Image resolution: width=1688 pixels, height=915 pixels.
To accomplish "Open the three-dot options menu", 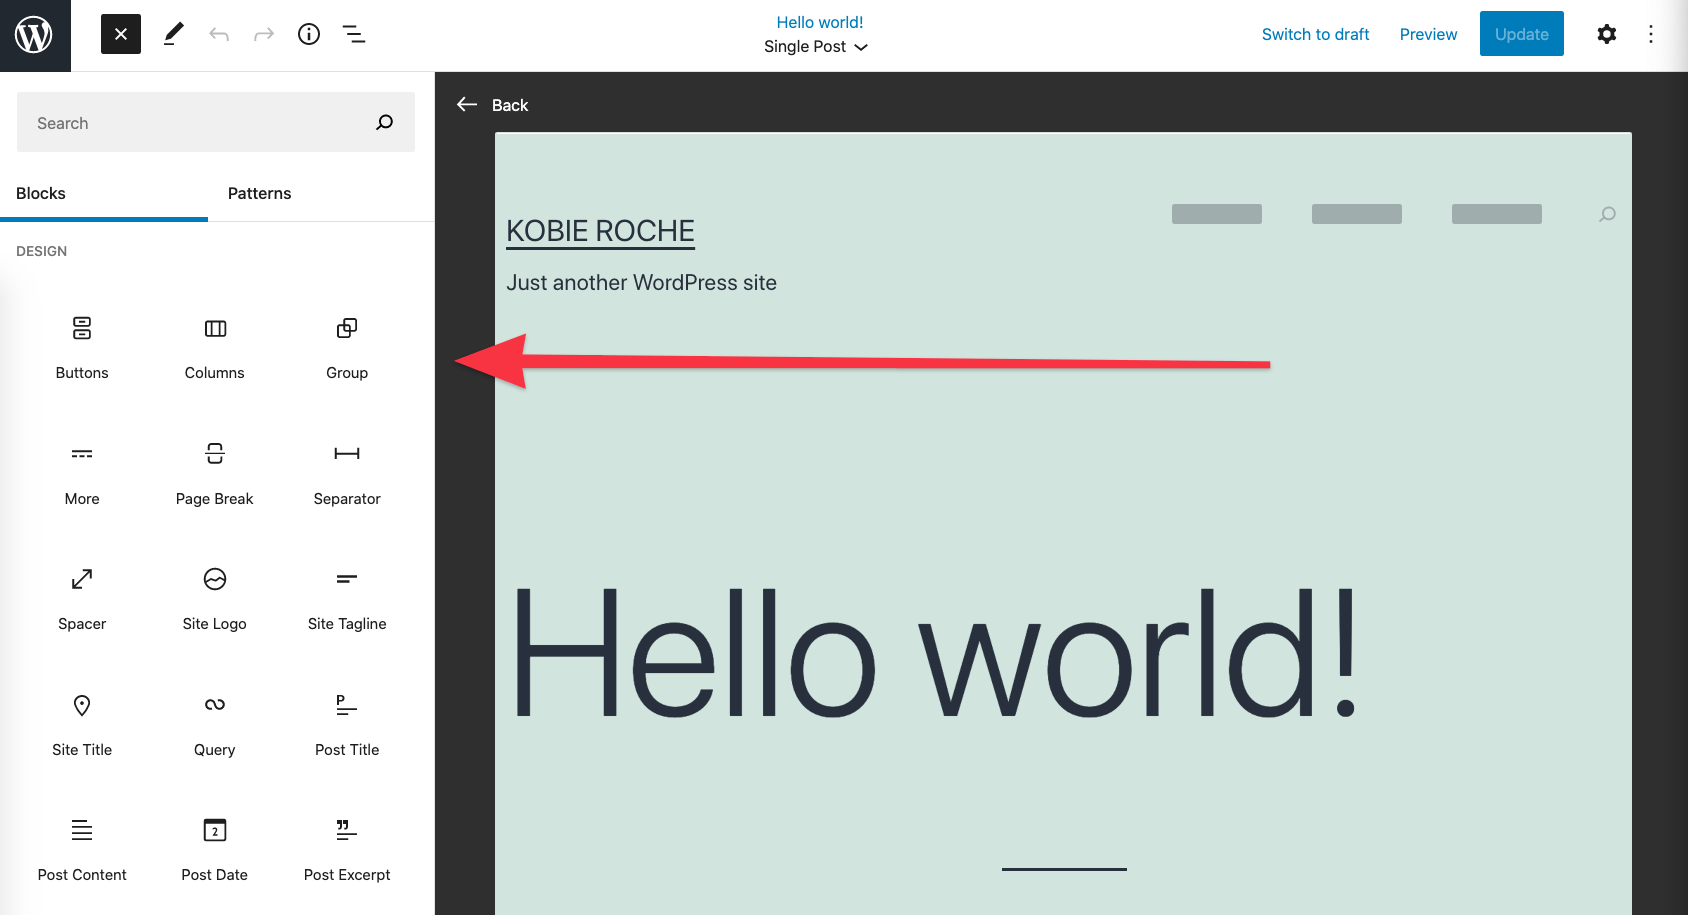I will pos(1651,34).
